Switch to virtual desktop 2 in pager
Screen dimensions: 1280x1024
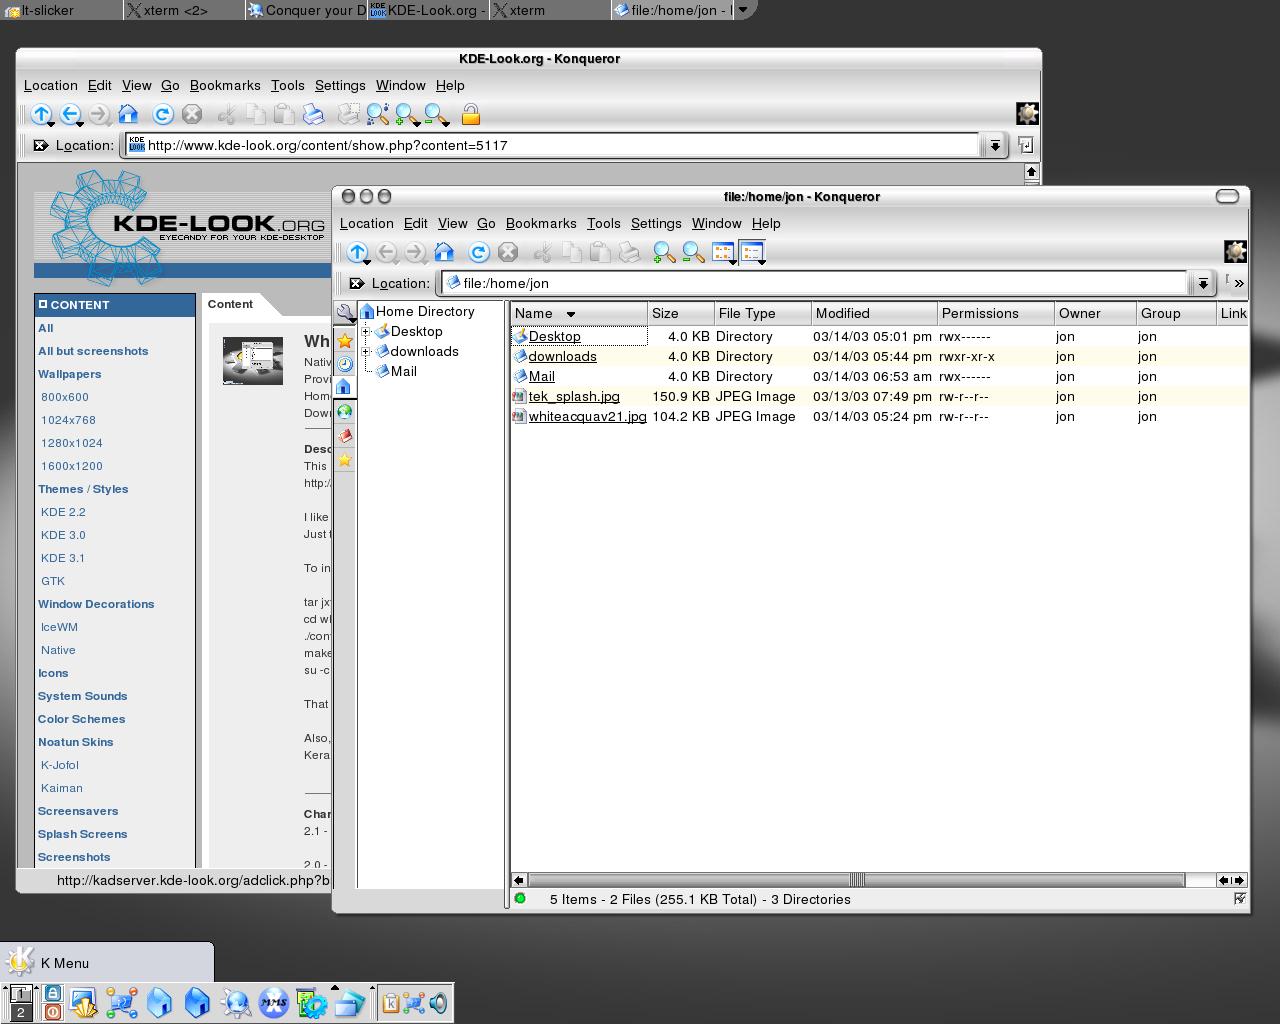coord(19,1012)
